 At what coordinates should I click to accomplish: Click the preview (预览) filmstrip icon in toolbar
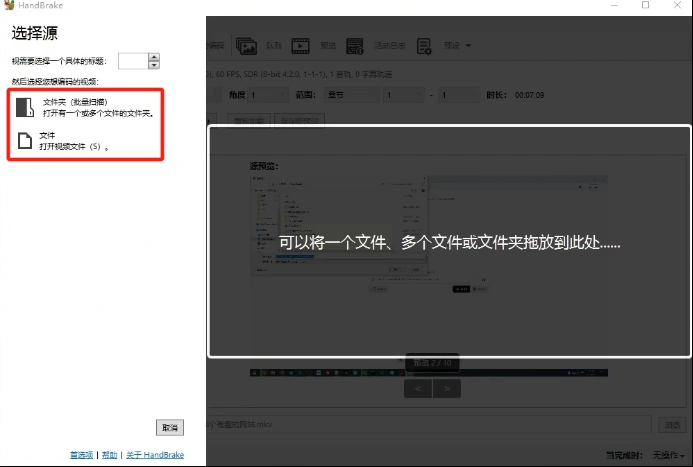[301, 46]
